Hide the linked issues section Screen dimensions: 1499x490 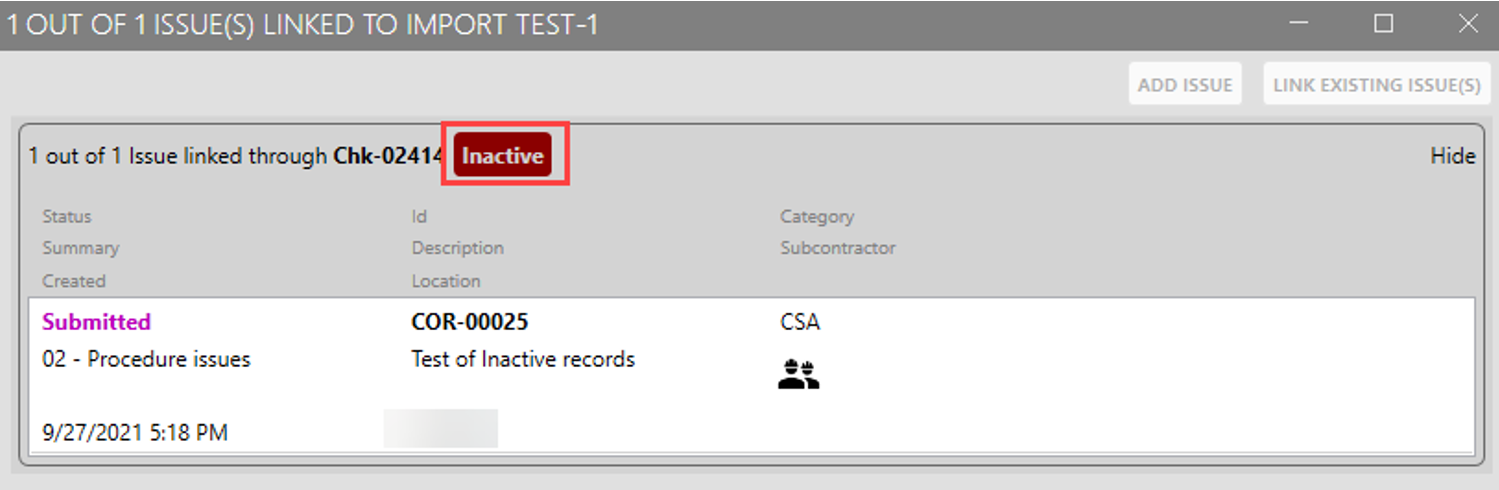(x=1452, y=156)
